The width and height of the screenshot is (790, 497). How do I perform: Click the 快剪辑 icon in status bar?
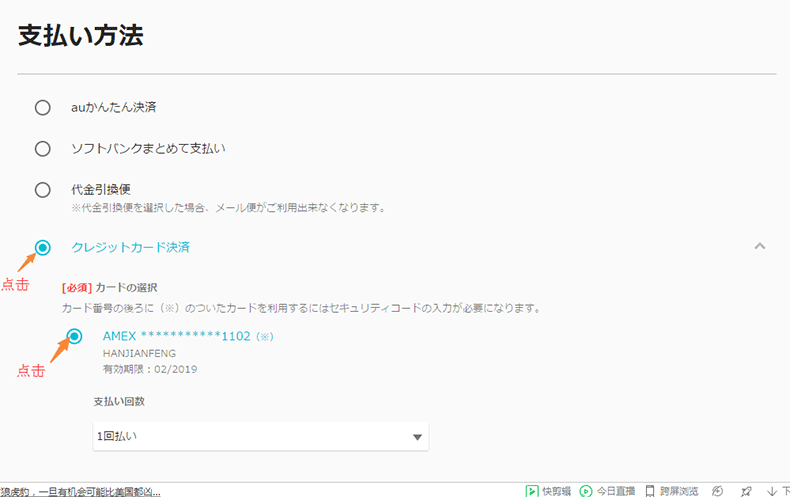pos(532,490)
